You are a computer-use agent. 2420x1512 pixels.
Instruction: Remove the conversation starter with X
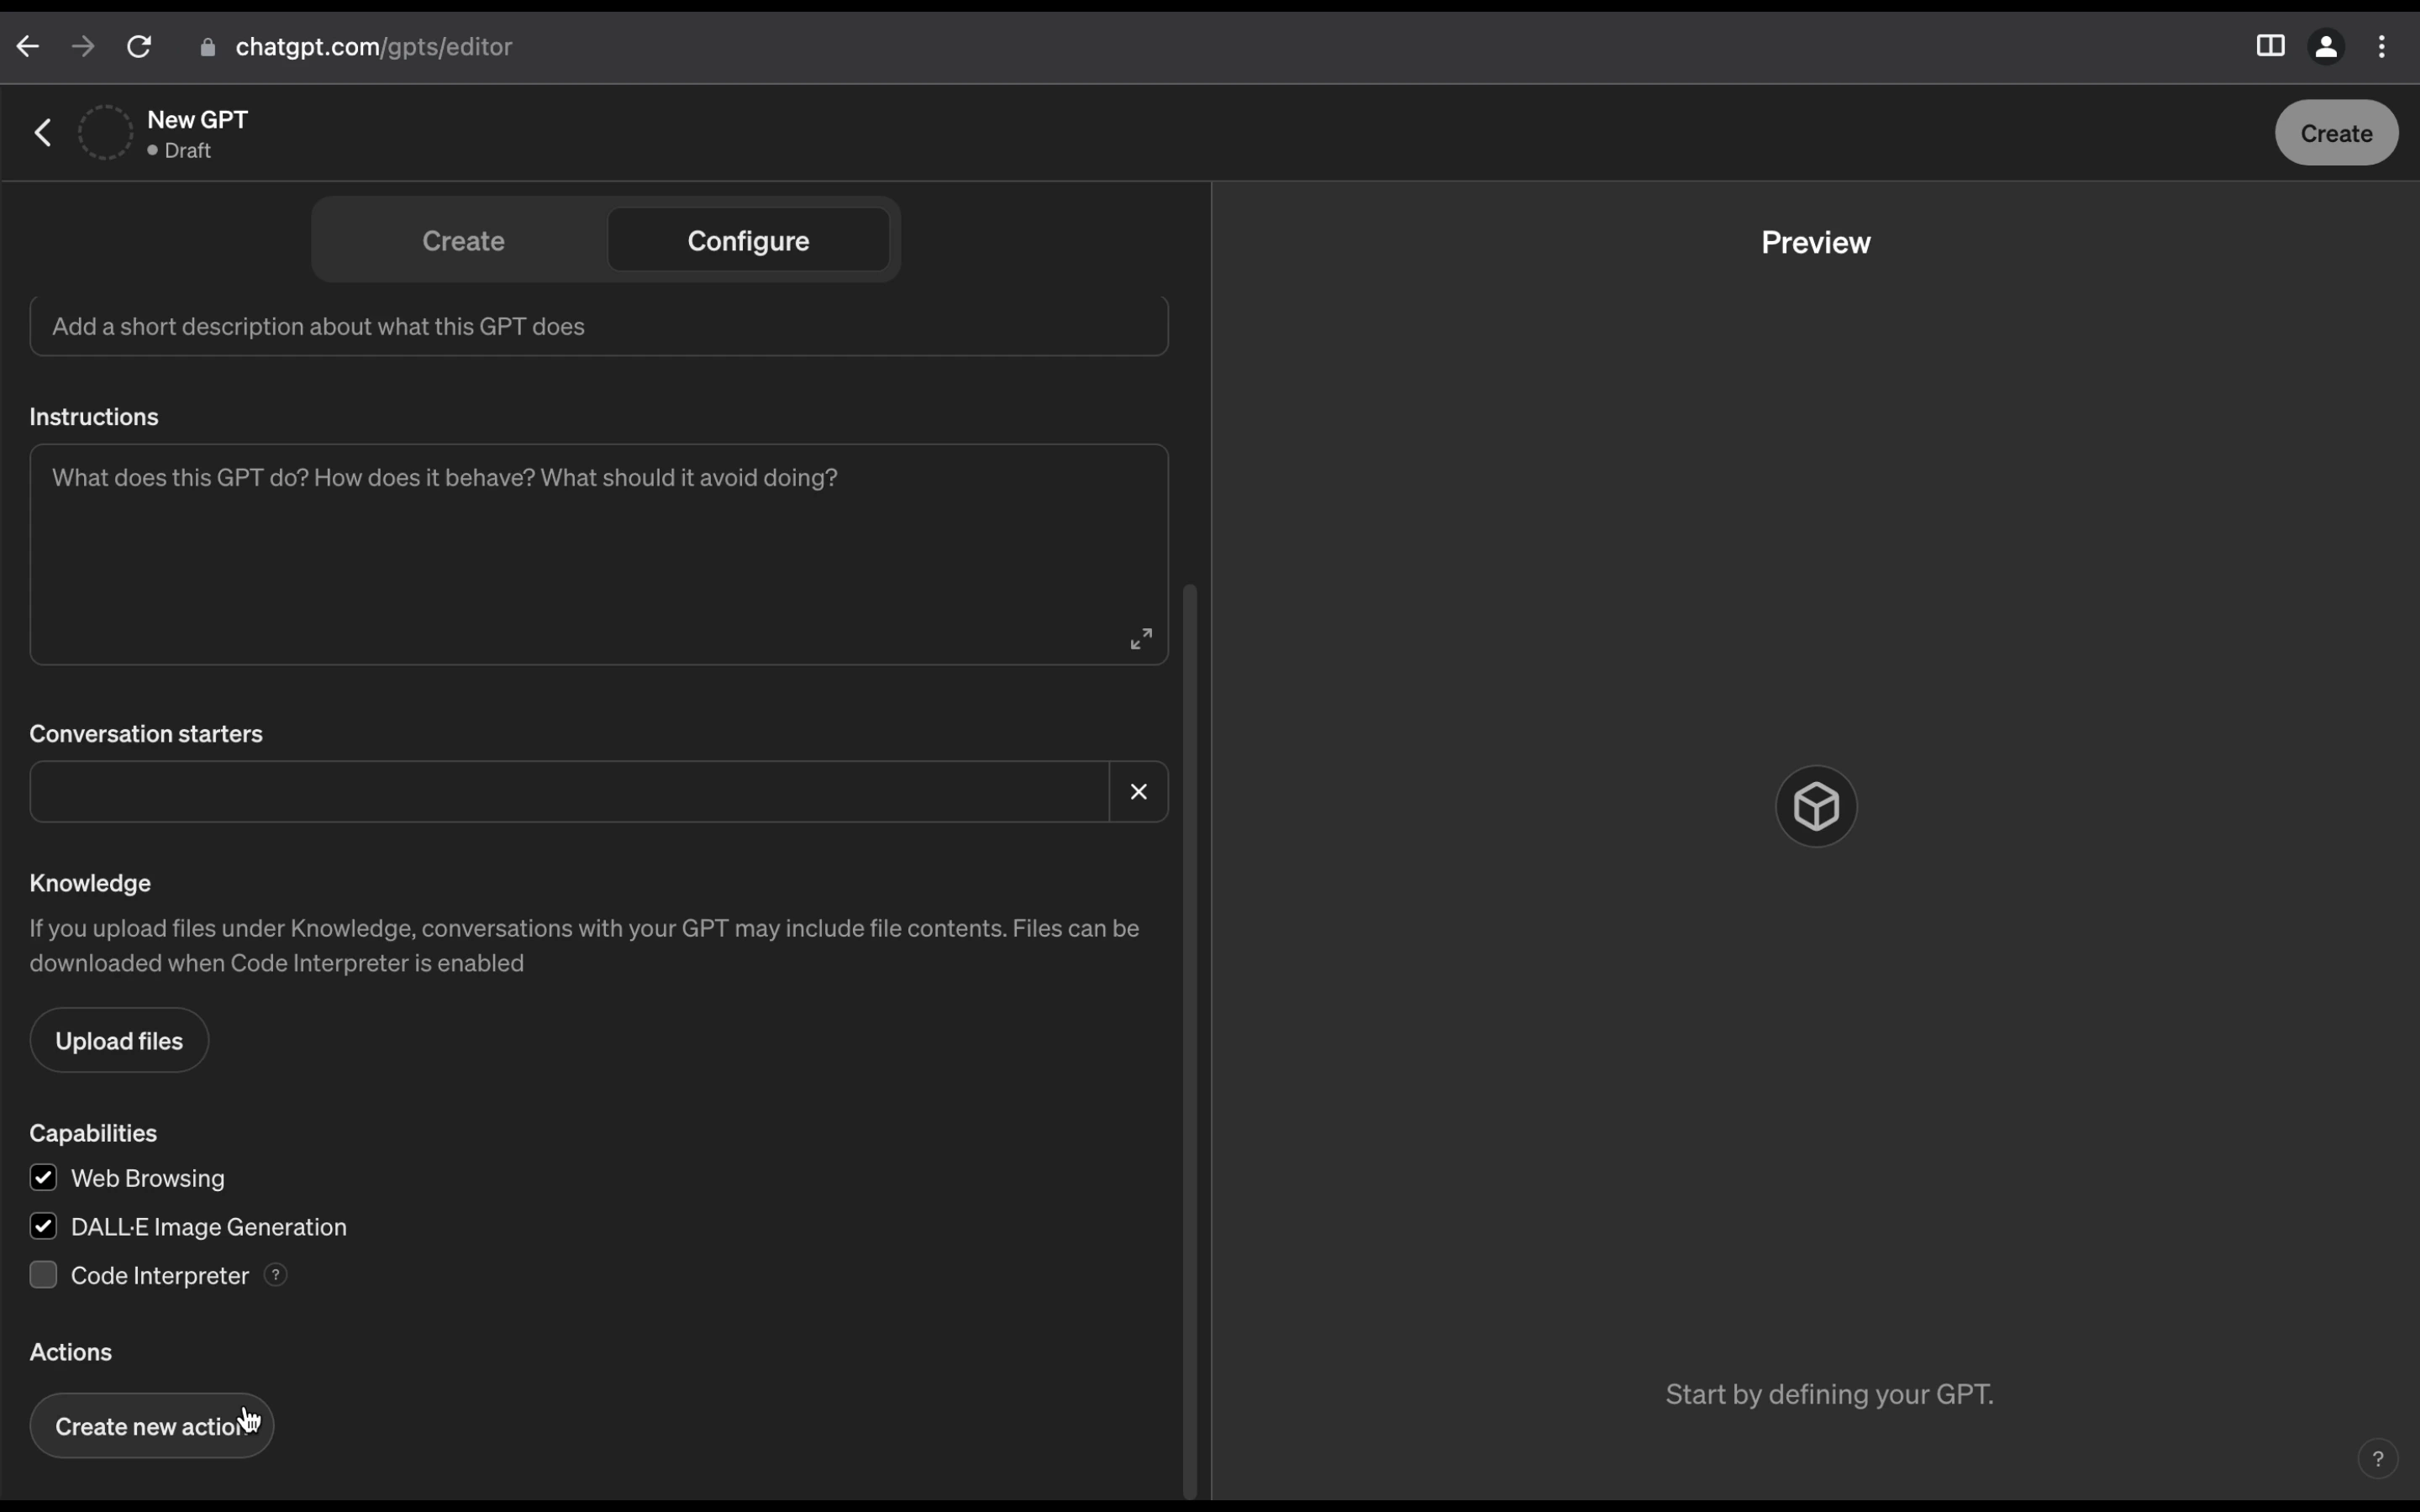[x=1139, y=792]
